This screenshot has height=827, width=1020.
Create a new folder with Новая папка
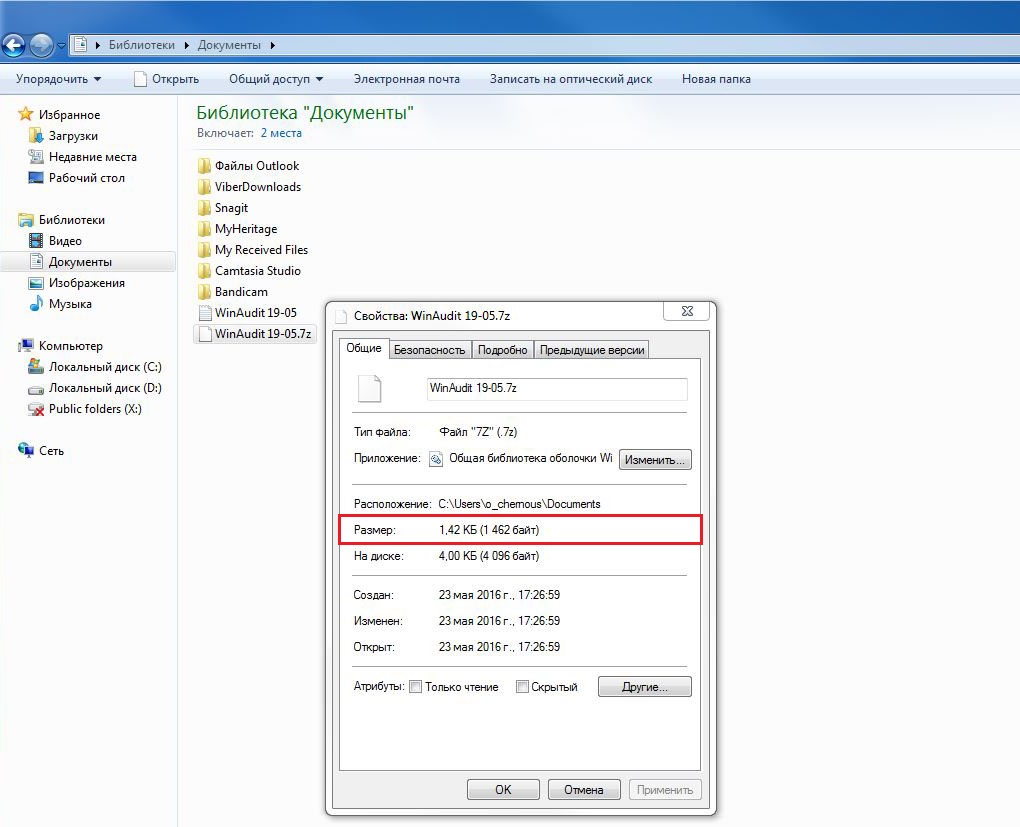[716, 79]
